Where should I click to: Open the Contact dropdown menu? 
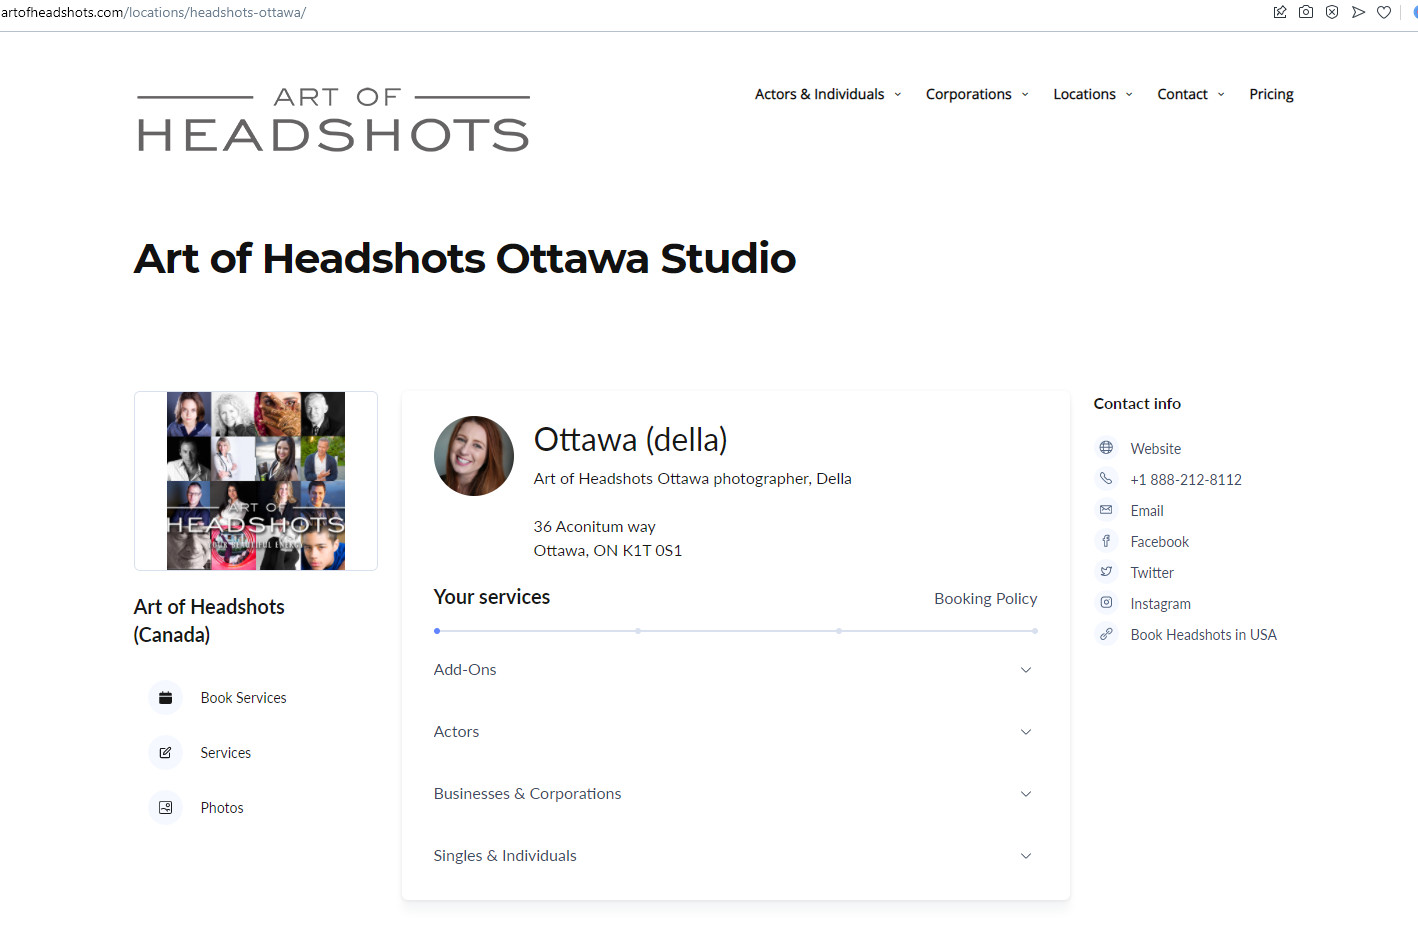tap(1191, 94)
